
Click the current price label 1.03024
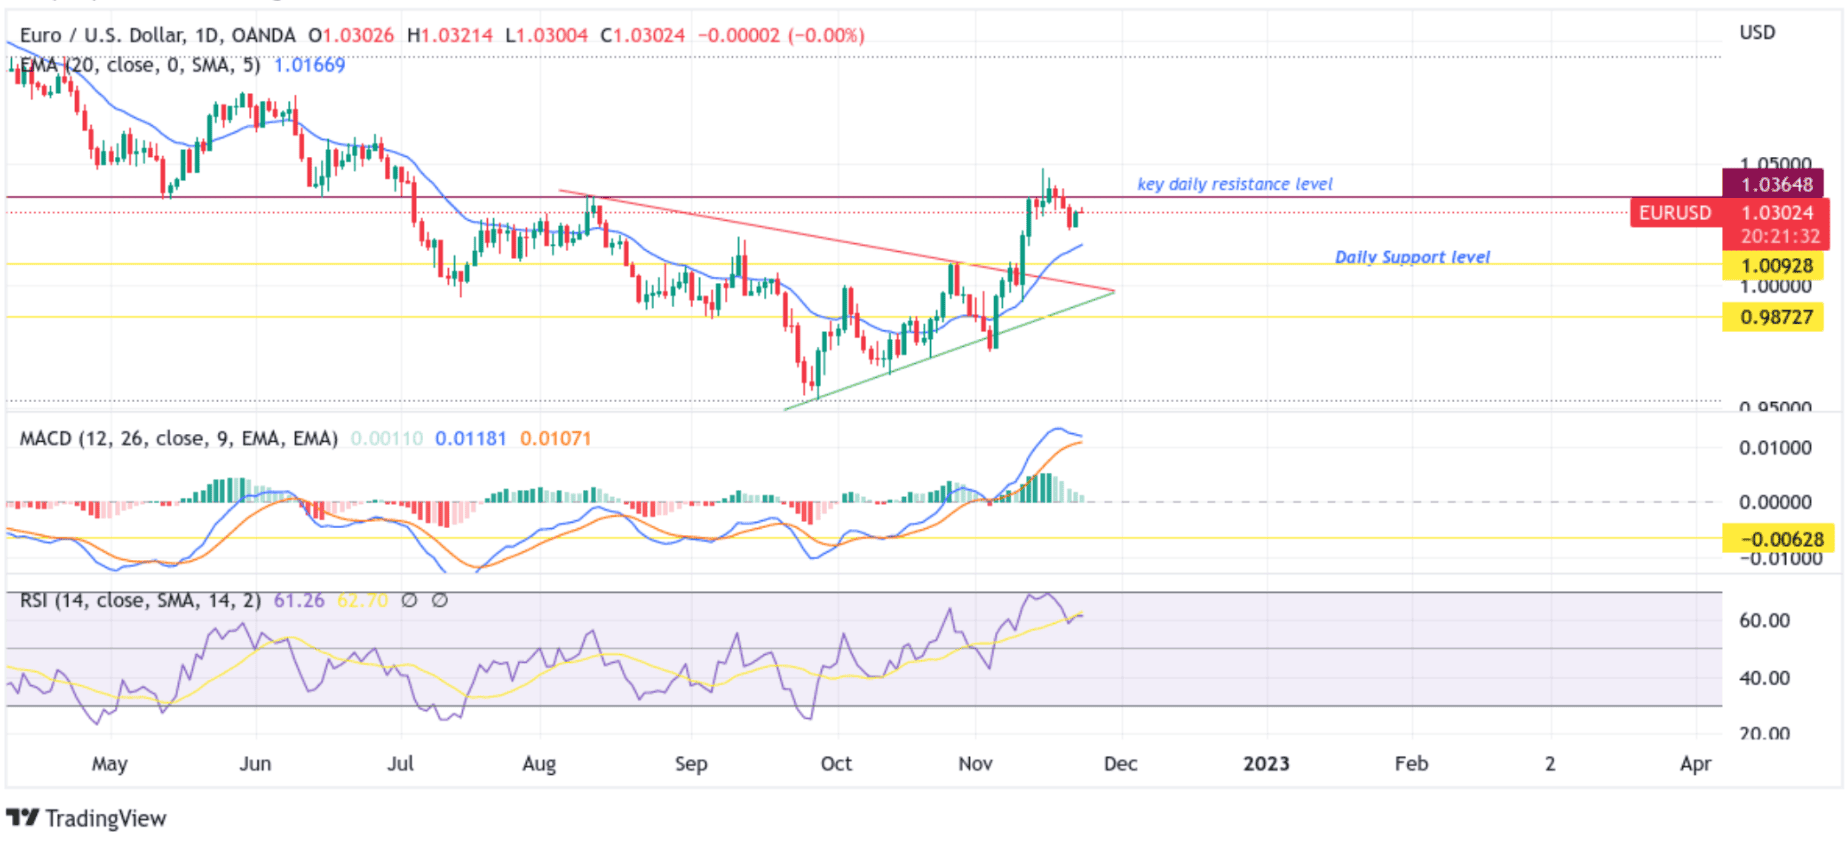point(1776,212)
